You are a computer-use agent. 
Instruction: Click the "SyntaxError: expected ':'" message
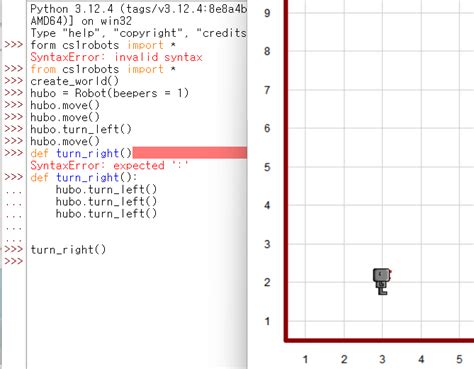pos(109,165)
